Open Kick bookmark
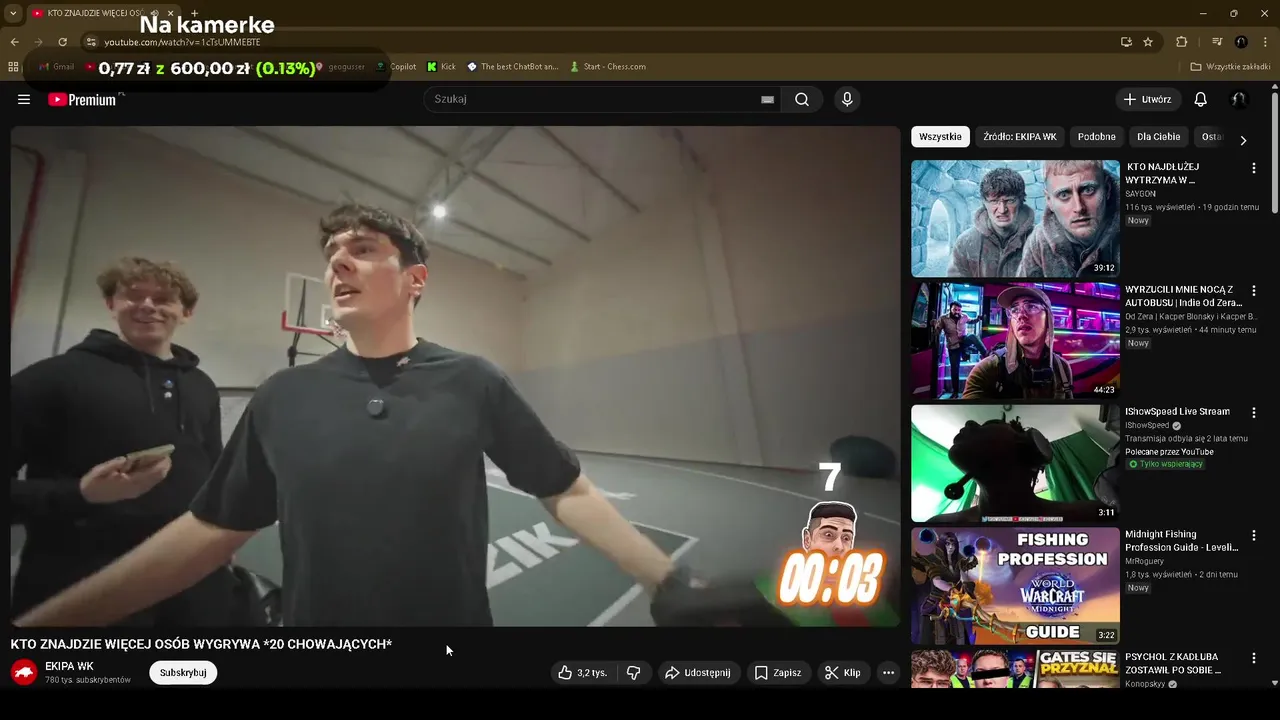 [441, 67]
